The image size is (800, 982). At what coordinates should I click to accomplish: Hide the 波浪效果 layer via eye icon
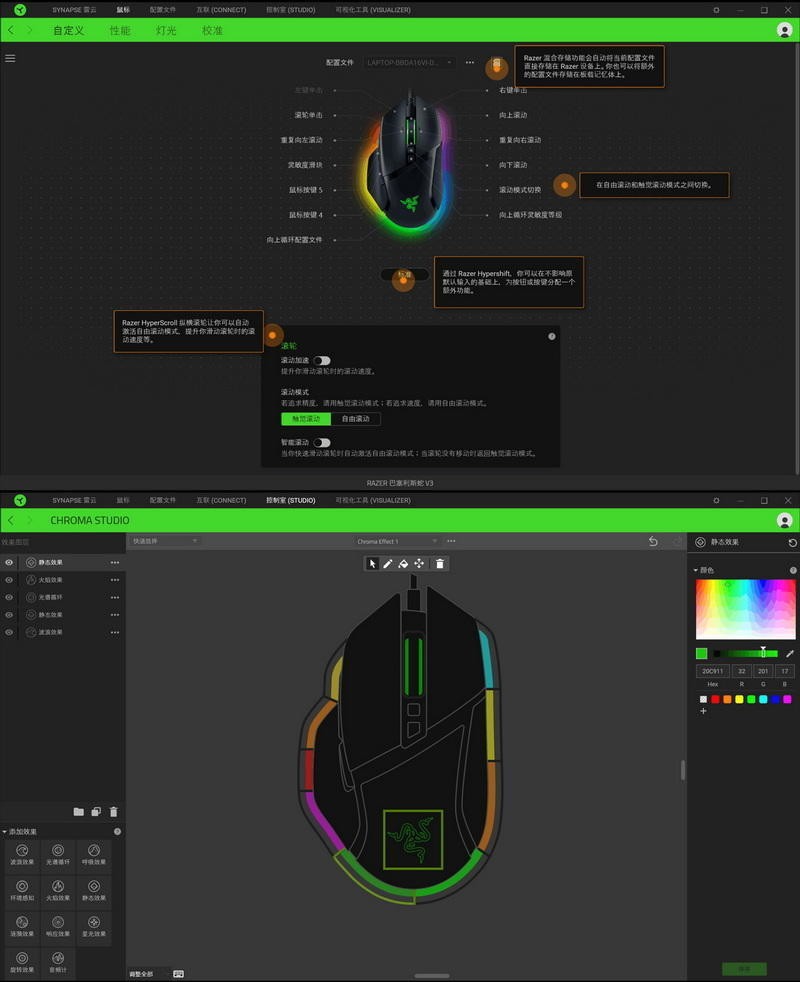coord(9,633)
